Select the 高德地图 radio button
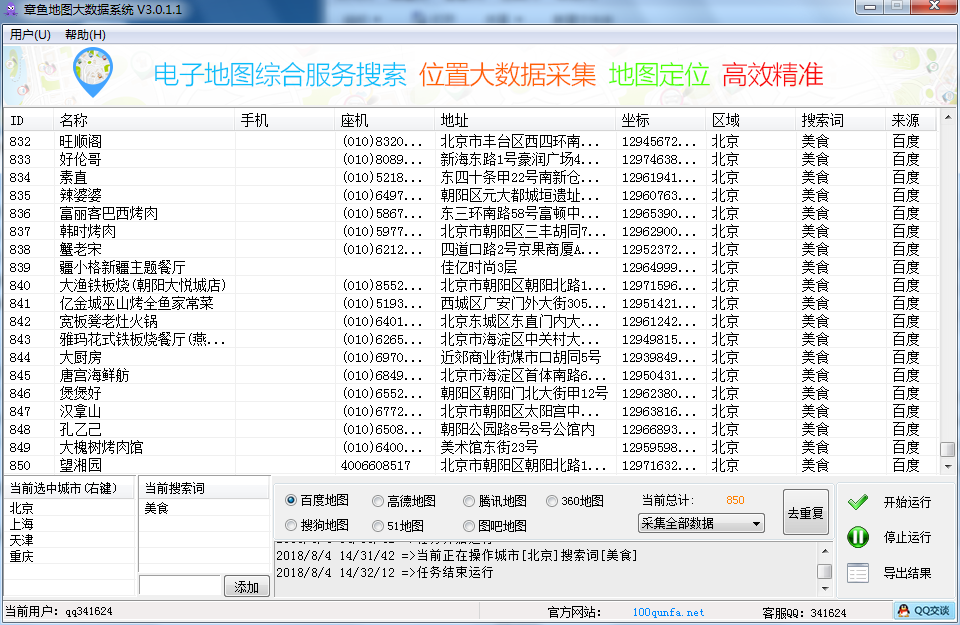The width and height of the screenshot is (960, 625). [x=378, y=501]
